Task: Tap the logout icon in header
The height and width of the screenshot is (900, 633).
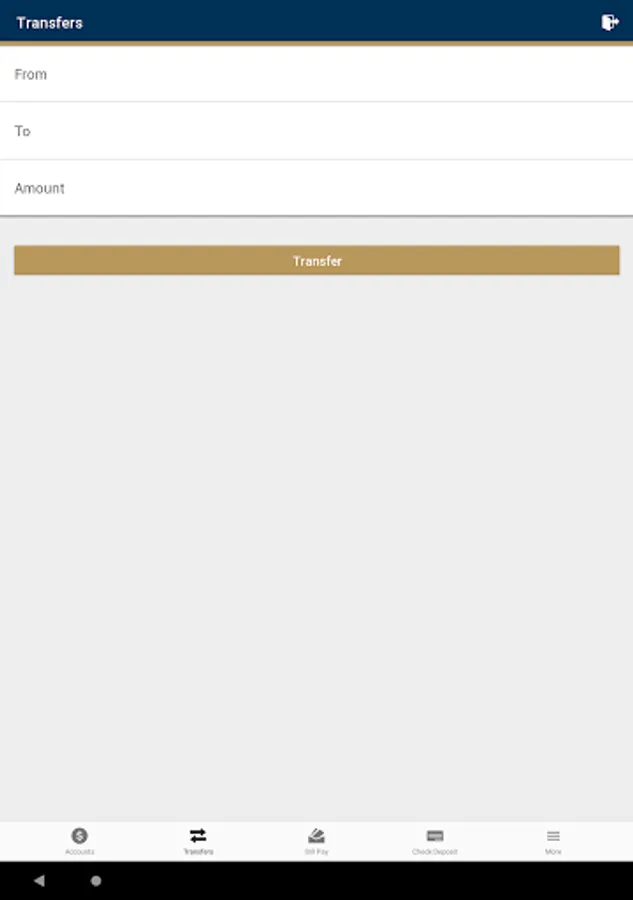Action: coord(609,22)
